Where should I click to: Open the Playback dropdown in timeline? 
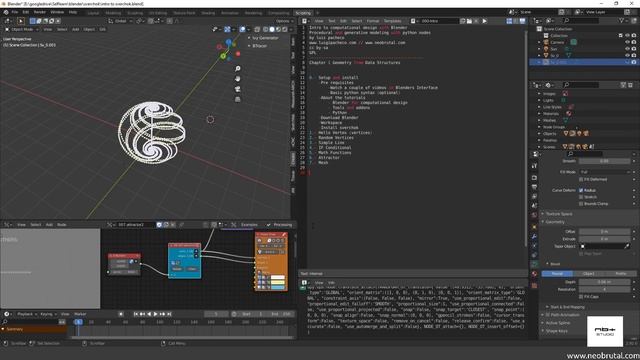26,314
